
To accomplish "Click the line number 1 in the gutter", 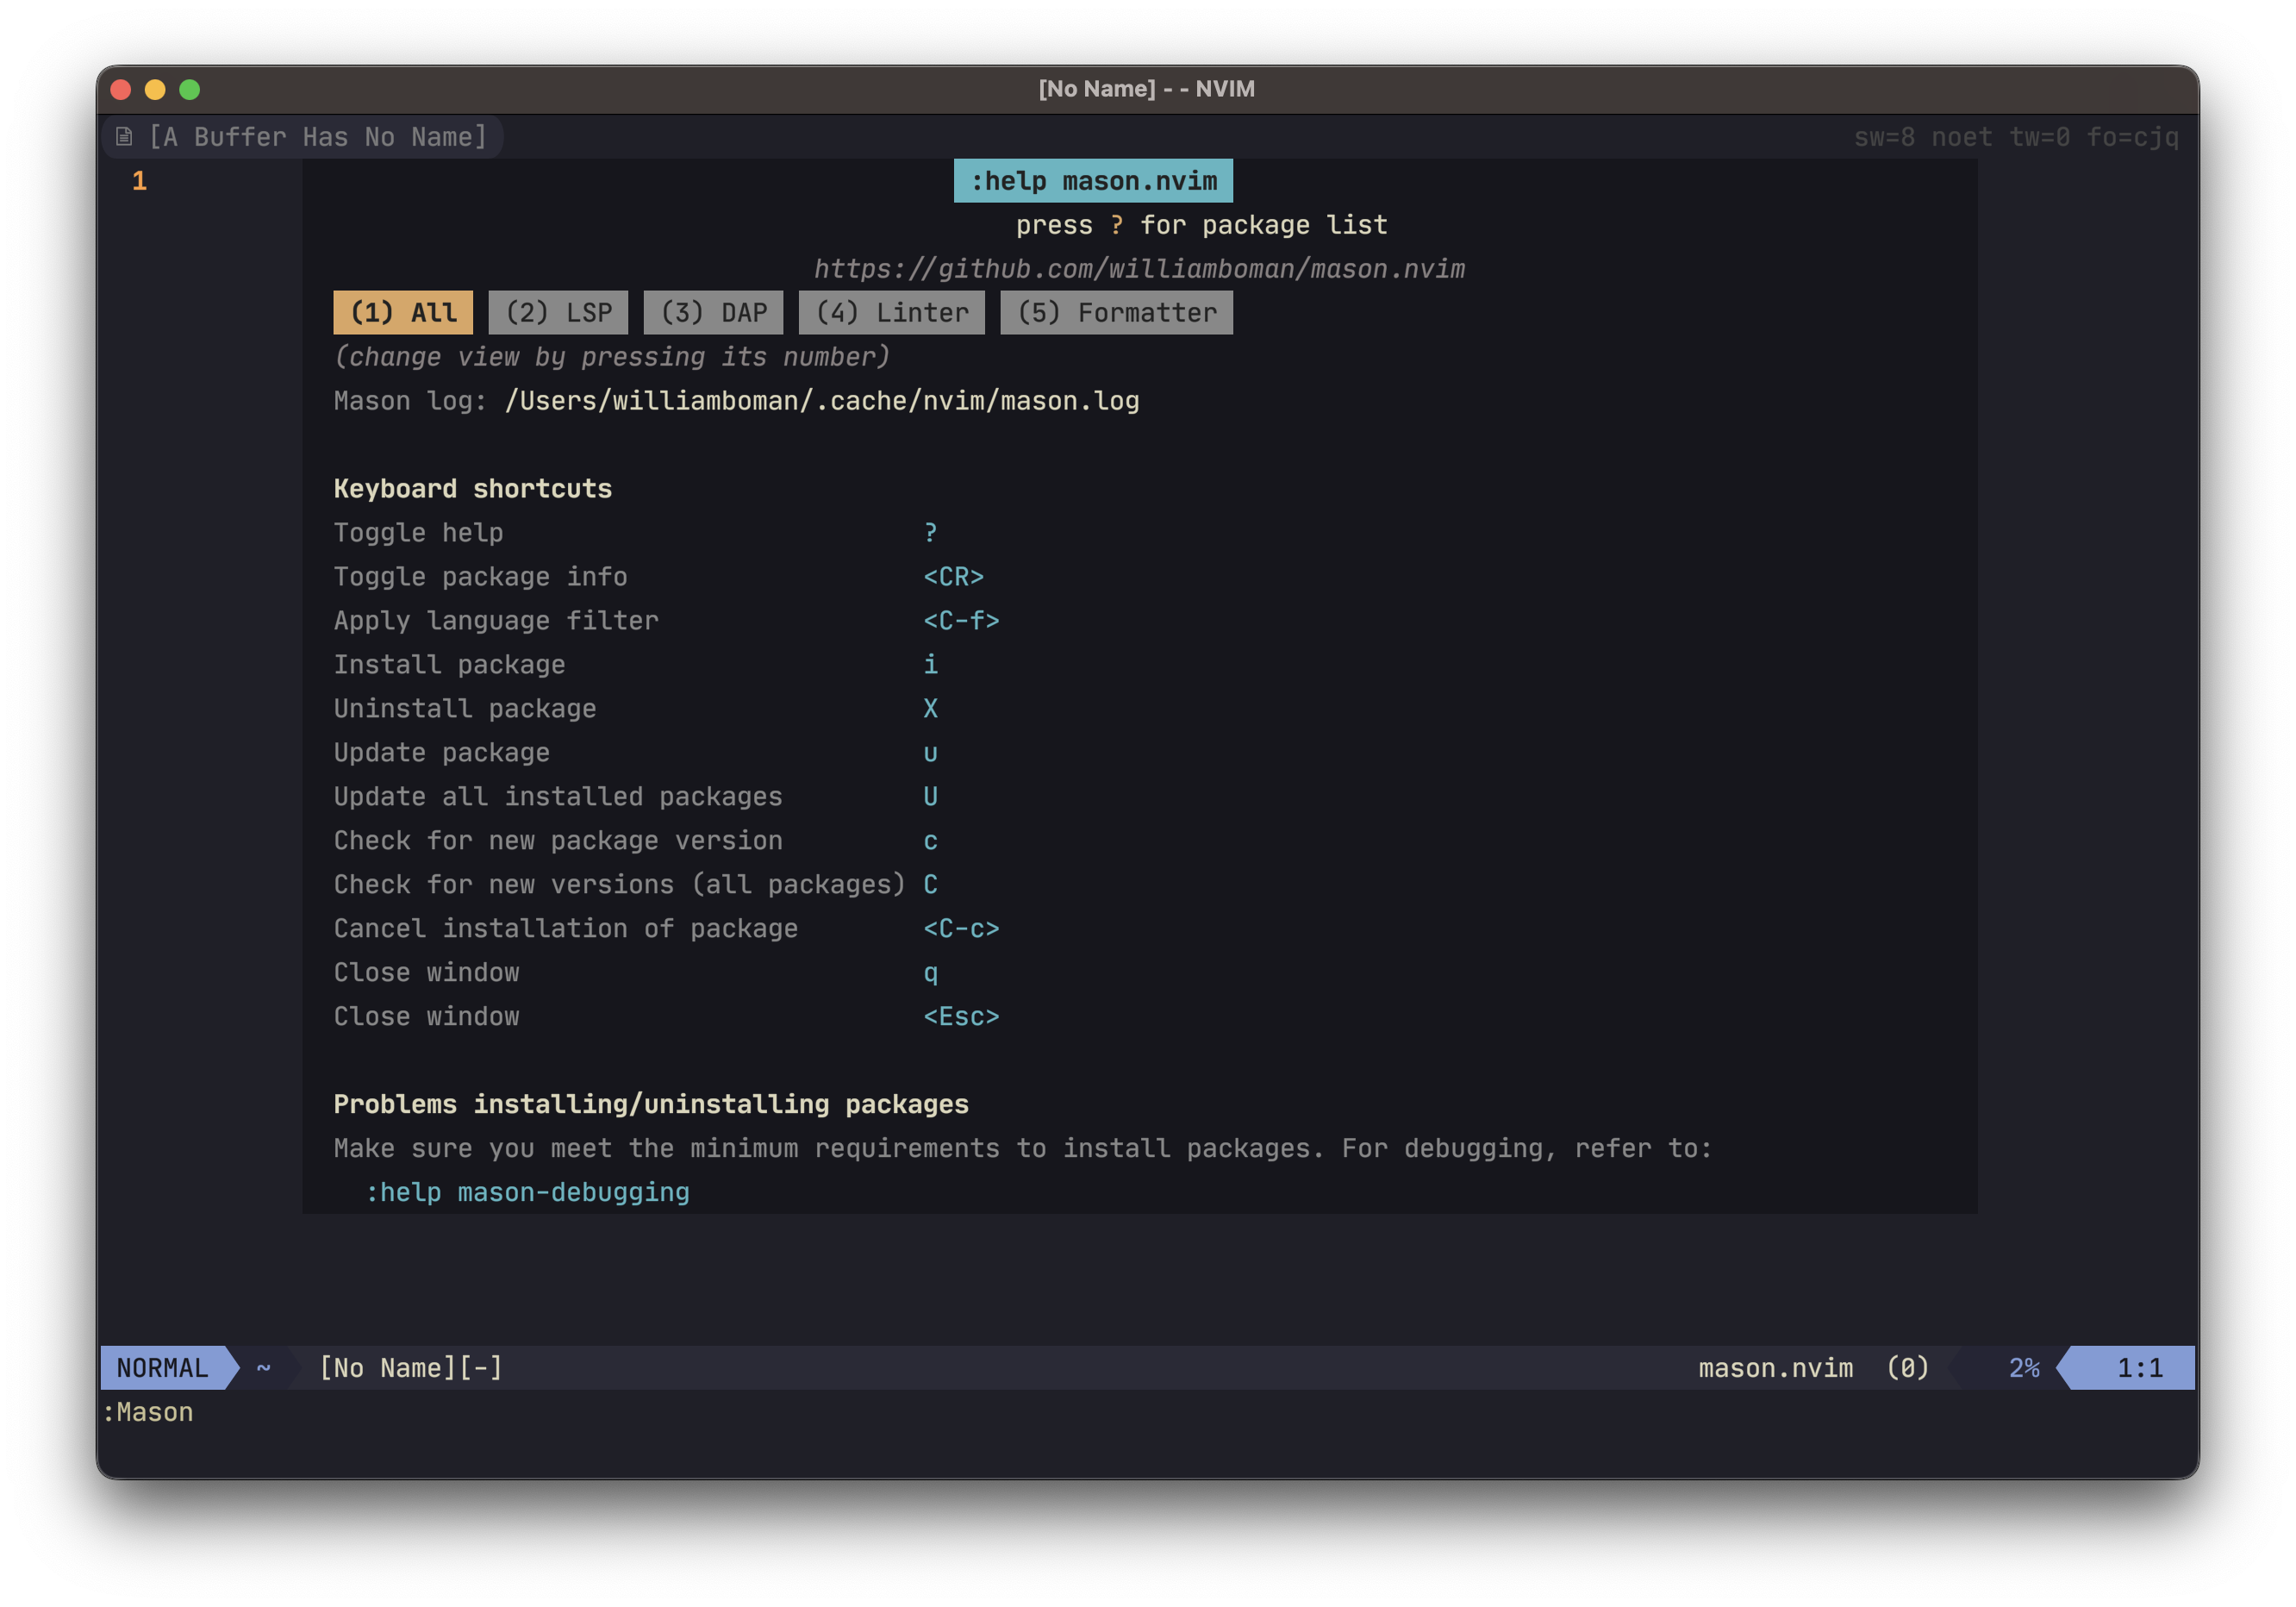I will click(140, 181).
